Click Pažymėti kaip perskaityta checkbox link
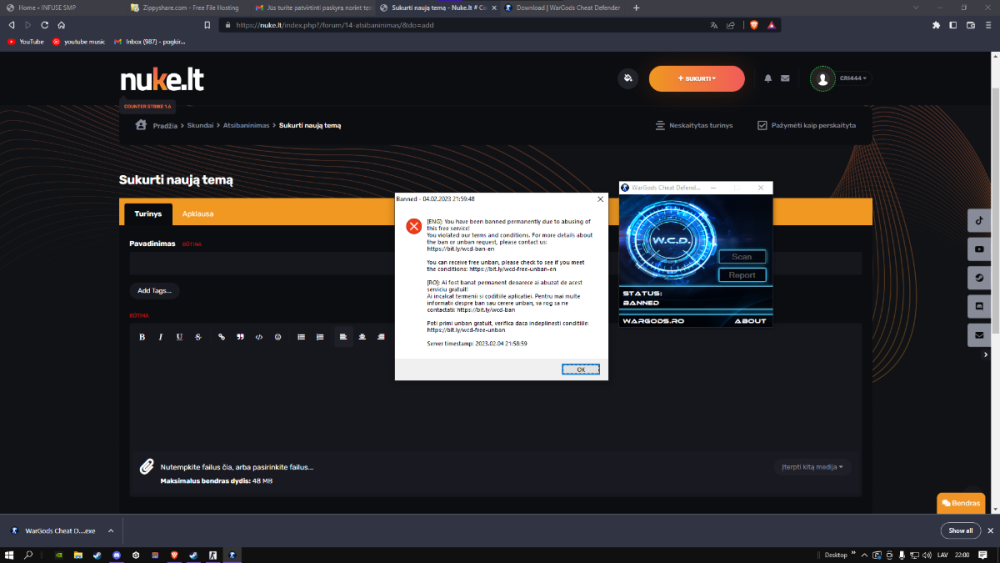 (x=807, y=126)
